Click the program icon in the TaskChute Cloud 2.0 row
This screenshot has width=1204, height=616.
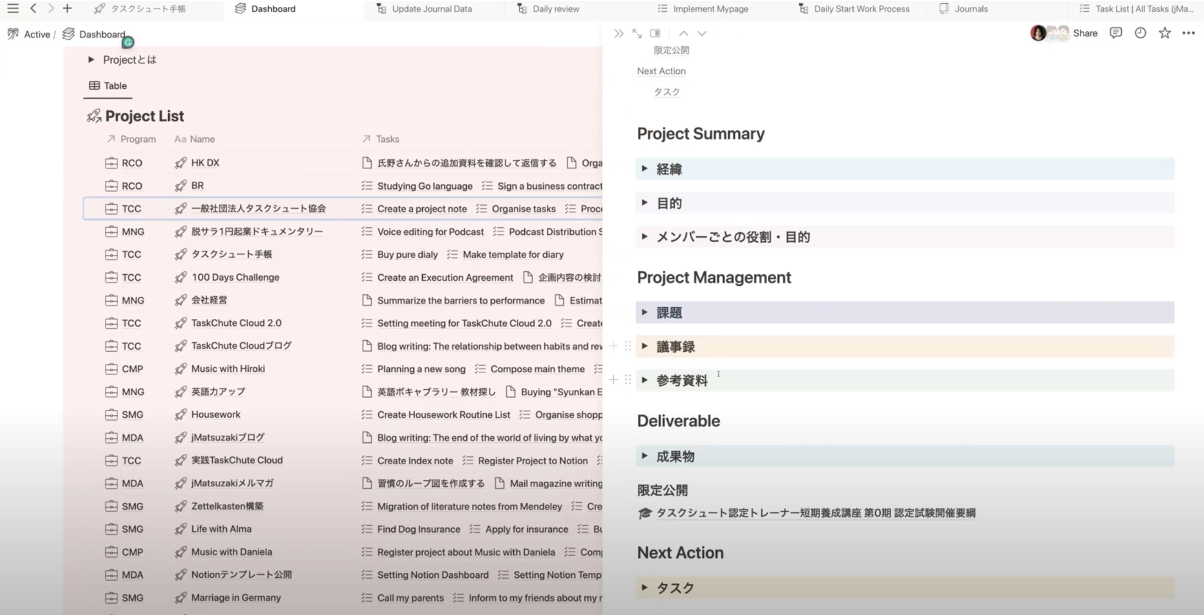click(x=111, y=323)
